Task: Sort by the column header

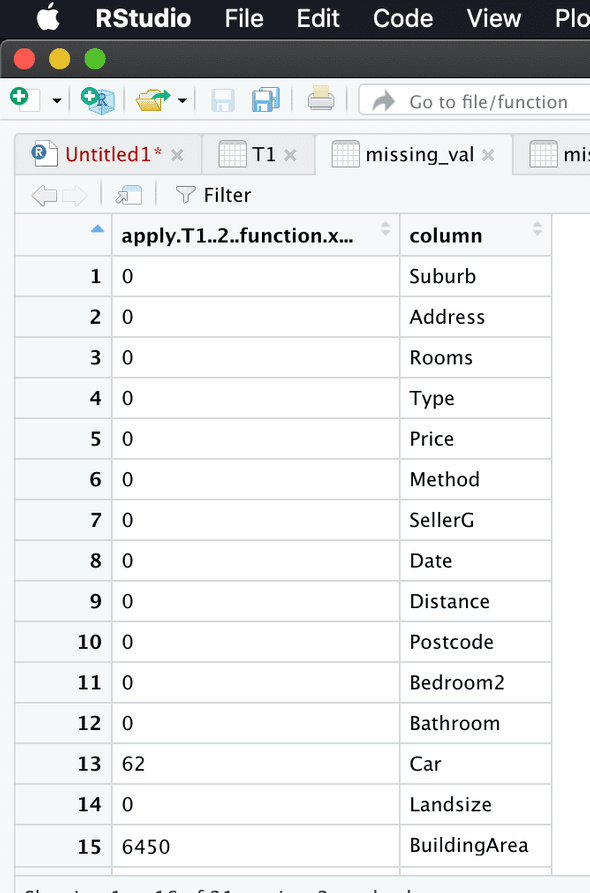Action: tap(476, 235)
